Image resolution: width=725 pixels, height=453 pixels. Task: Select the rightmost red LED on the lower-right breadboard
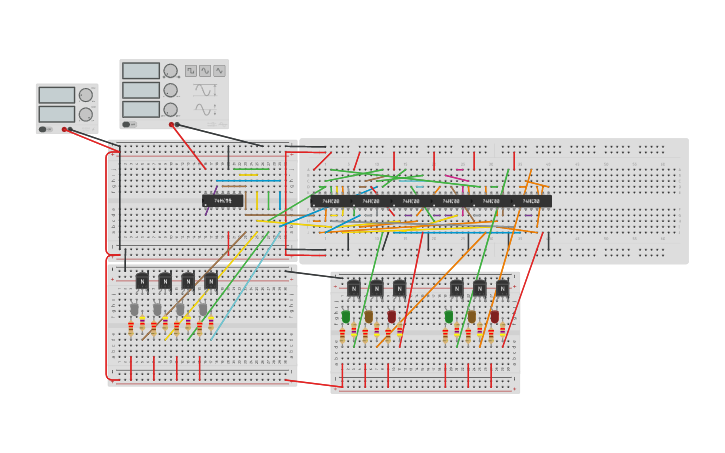494,317
